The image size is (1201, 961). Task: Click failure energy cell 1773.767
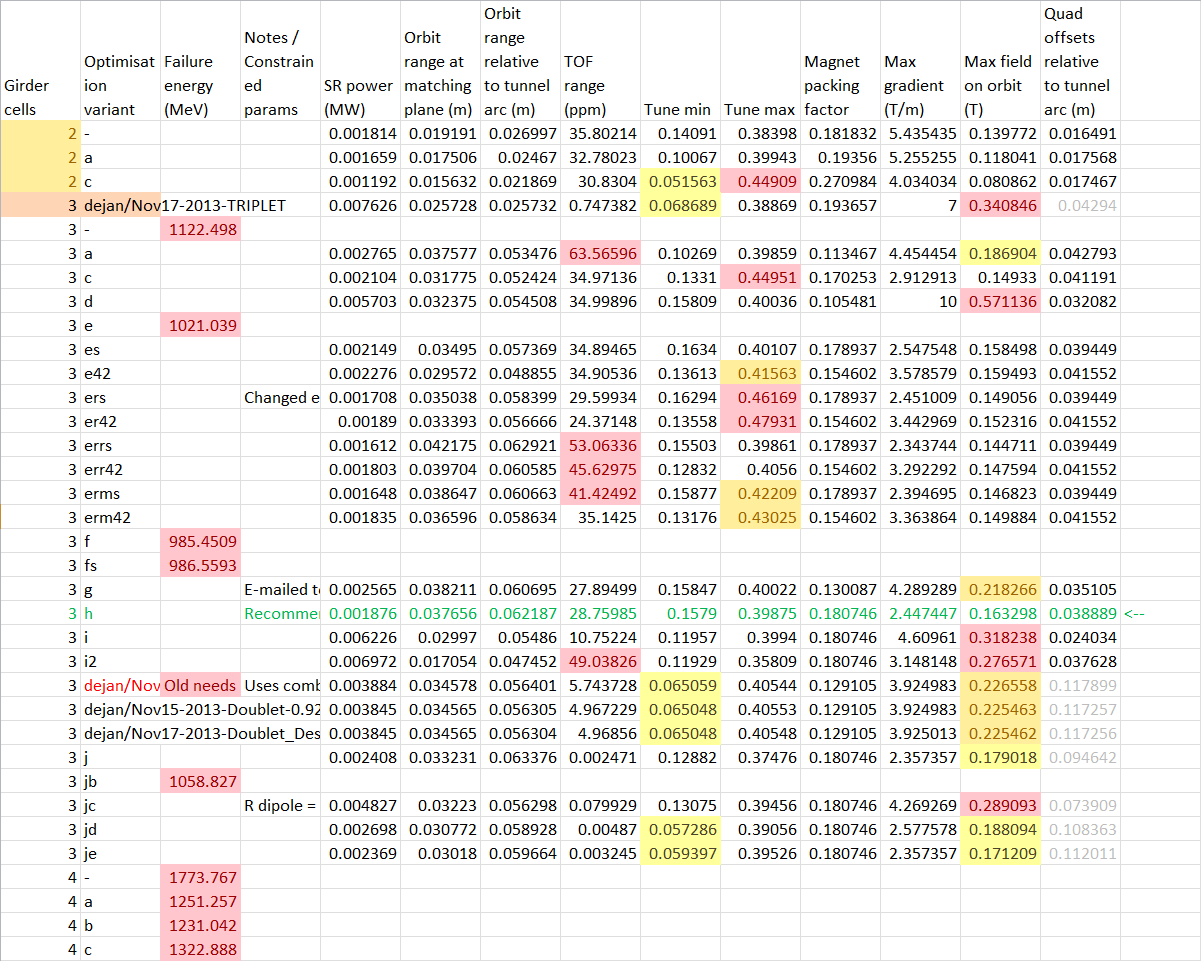200,877
